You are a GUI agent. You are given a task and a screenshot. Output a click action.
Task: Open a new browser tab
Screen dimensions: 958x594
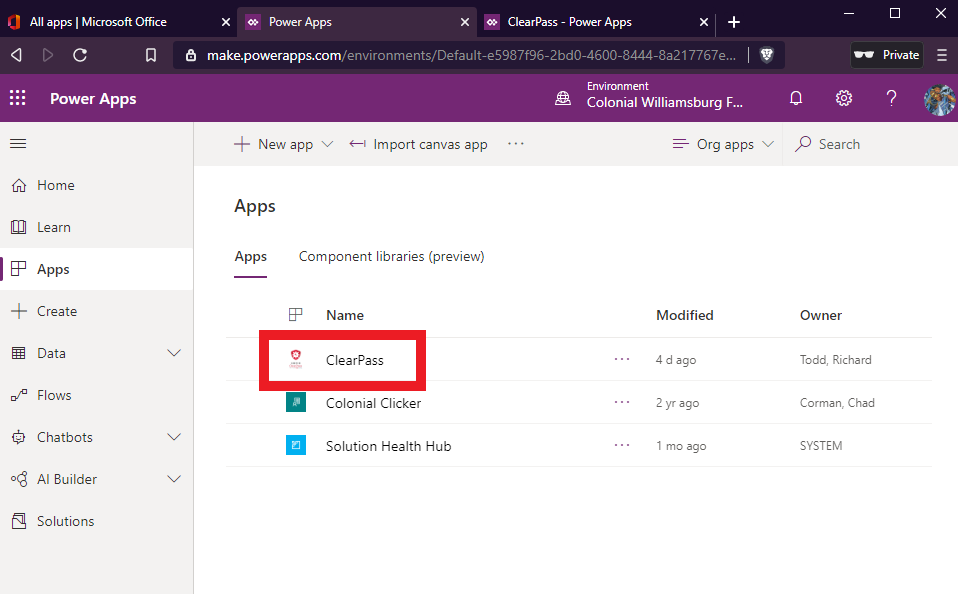tap(734, 22)
